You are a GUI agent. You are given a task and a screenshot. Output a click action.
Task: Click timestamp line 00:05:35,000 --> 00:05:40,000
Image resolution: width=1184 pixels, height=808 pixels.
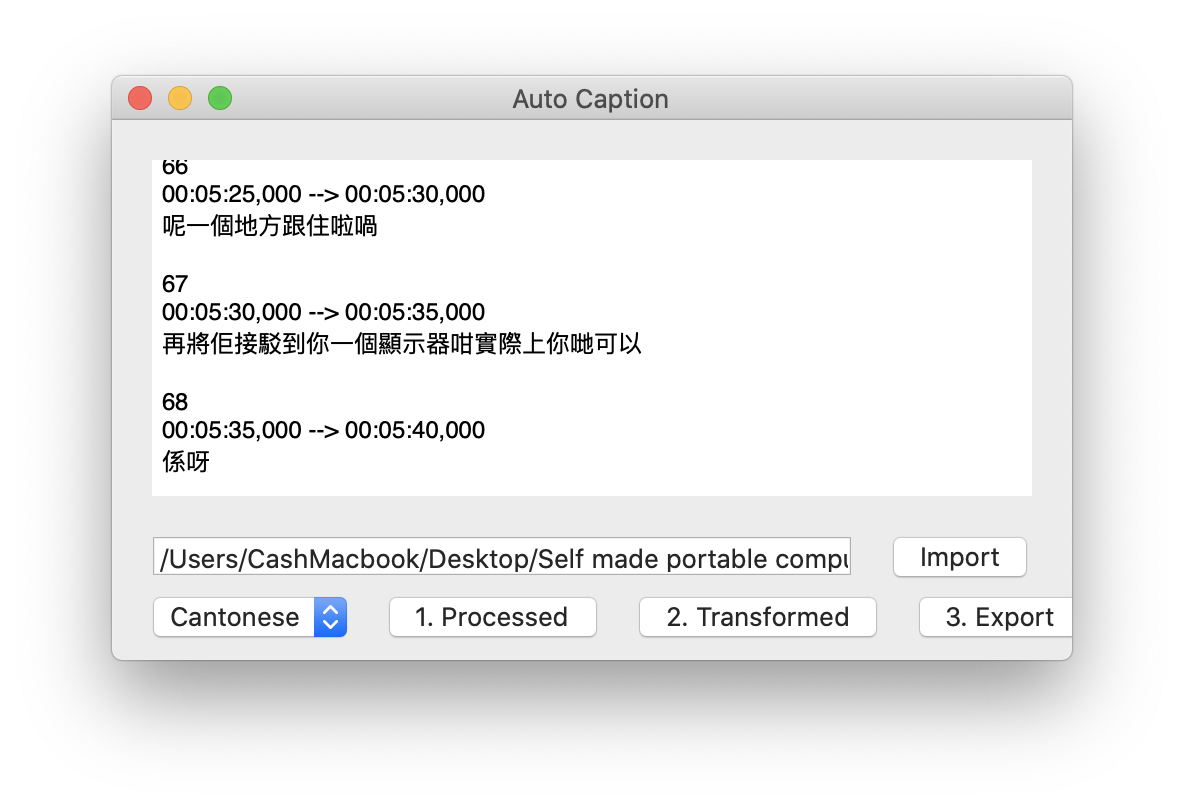pyautogui.click(x=323, y=430)
